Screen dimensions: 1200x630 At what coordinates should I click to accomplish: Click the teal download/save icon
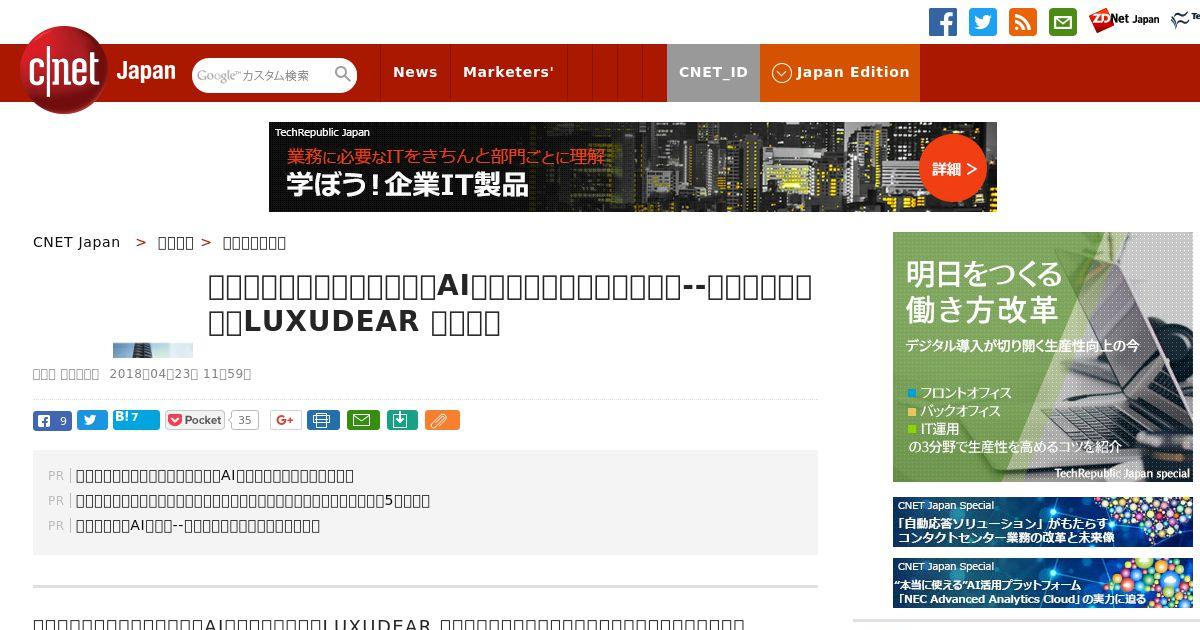coord(401,420)
